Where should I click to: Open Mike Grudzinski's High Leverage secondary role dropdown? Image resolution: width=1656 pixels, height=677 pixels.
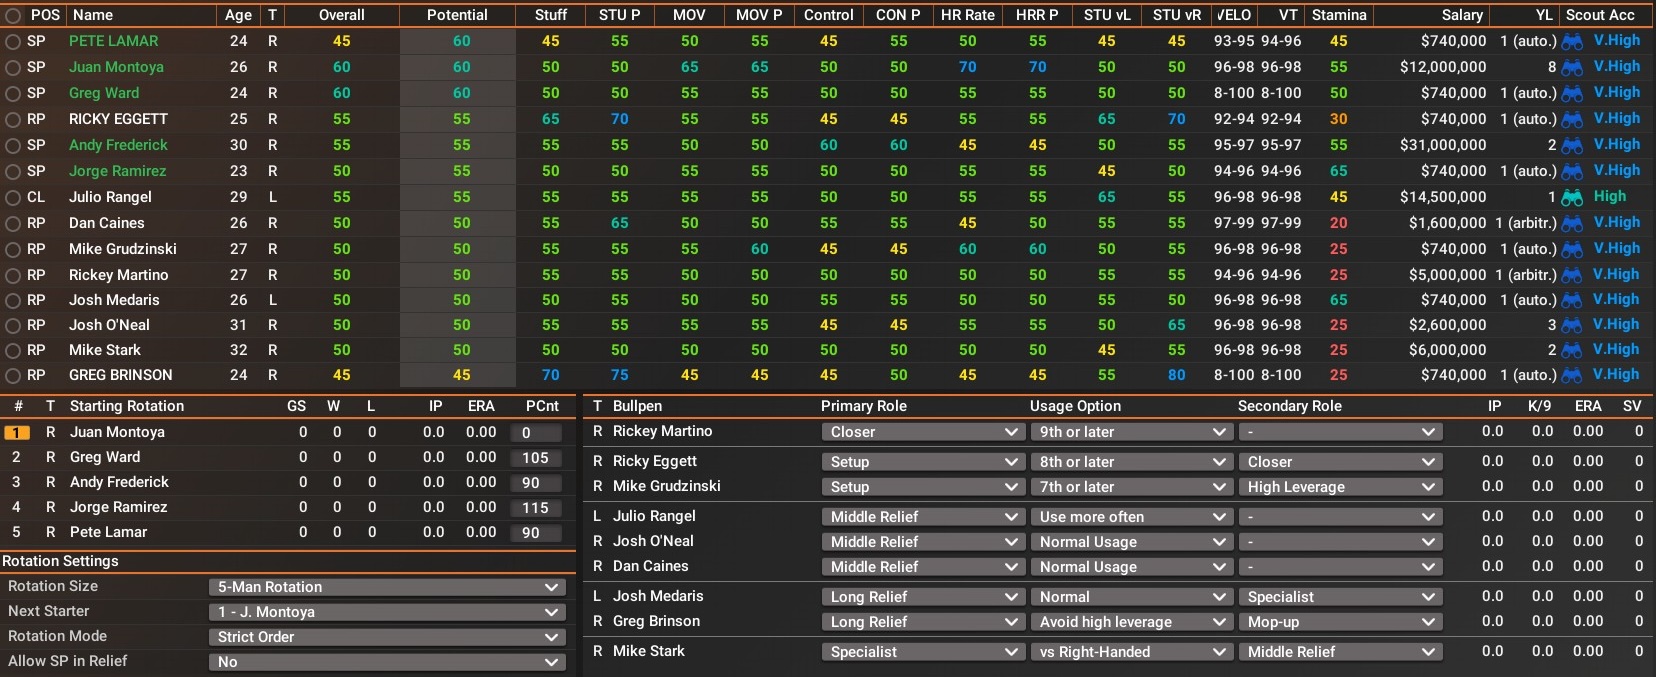[1340, 487]
